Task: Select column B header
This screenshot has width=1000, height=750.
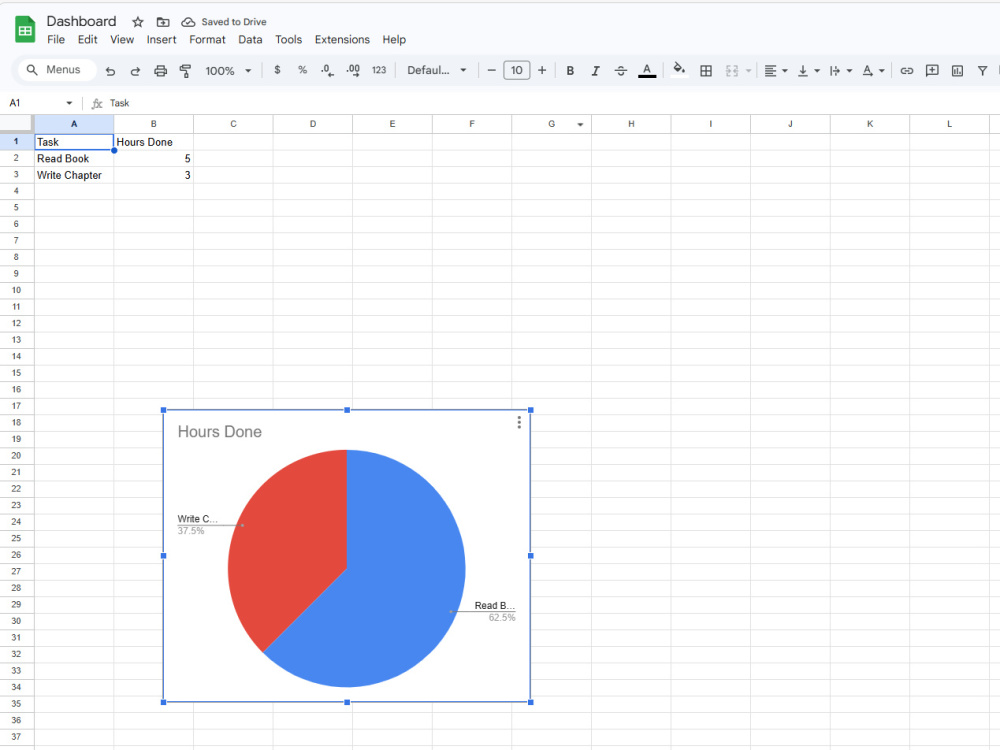Action: tap(154, 124)
